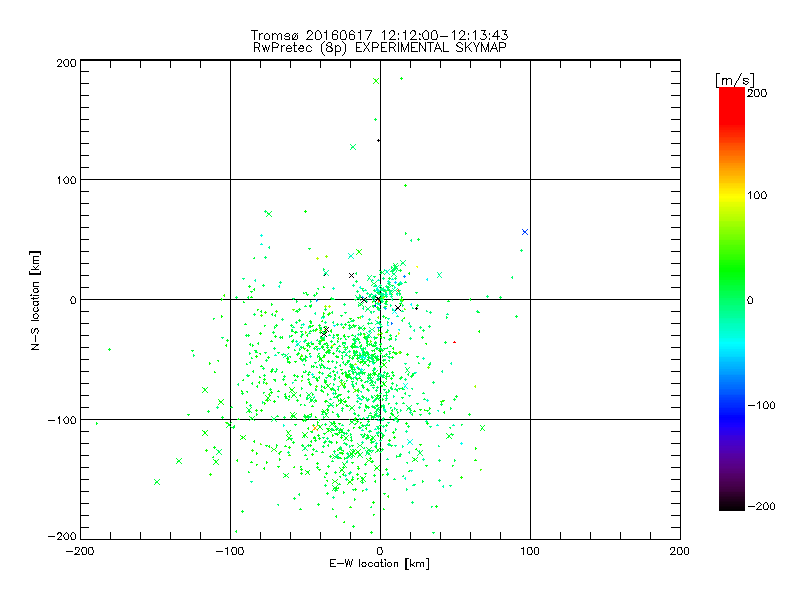This screenshot has width=800, height=600.
Task: Click the x-axis tick label '100'
Action: tap(530, 551)
